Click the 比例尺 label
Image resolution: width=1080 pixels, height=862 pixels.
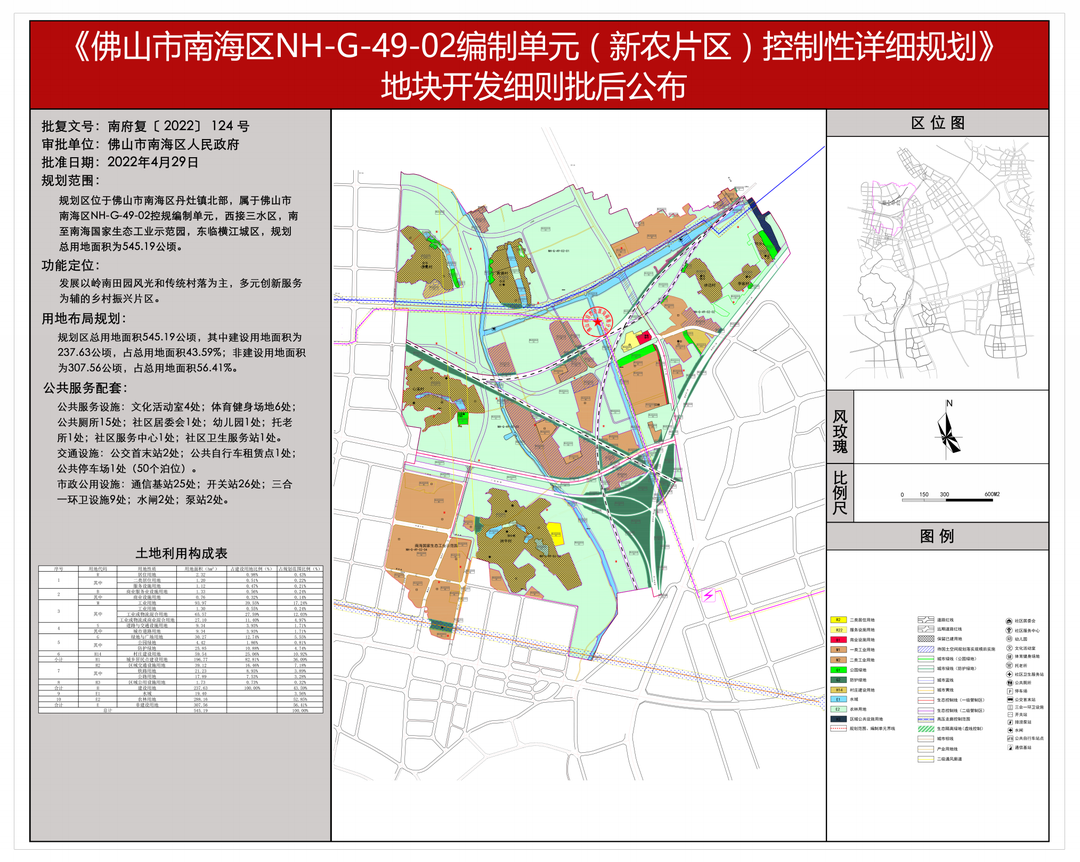click(840, 493)
